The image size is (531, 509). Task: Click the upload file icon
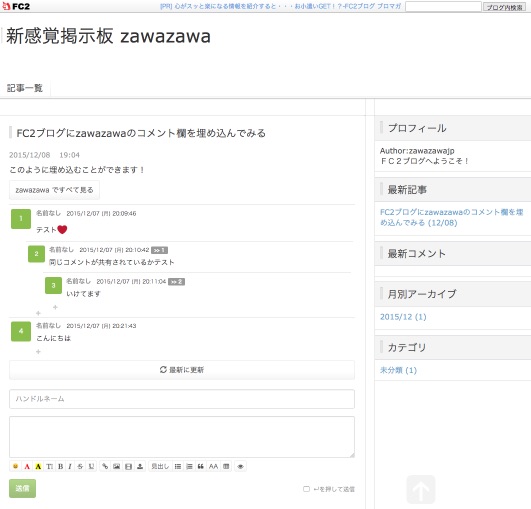(x=140, y=466)
